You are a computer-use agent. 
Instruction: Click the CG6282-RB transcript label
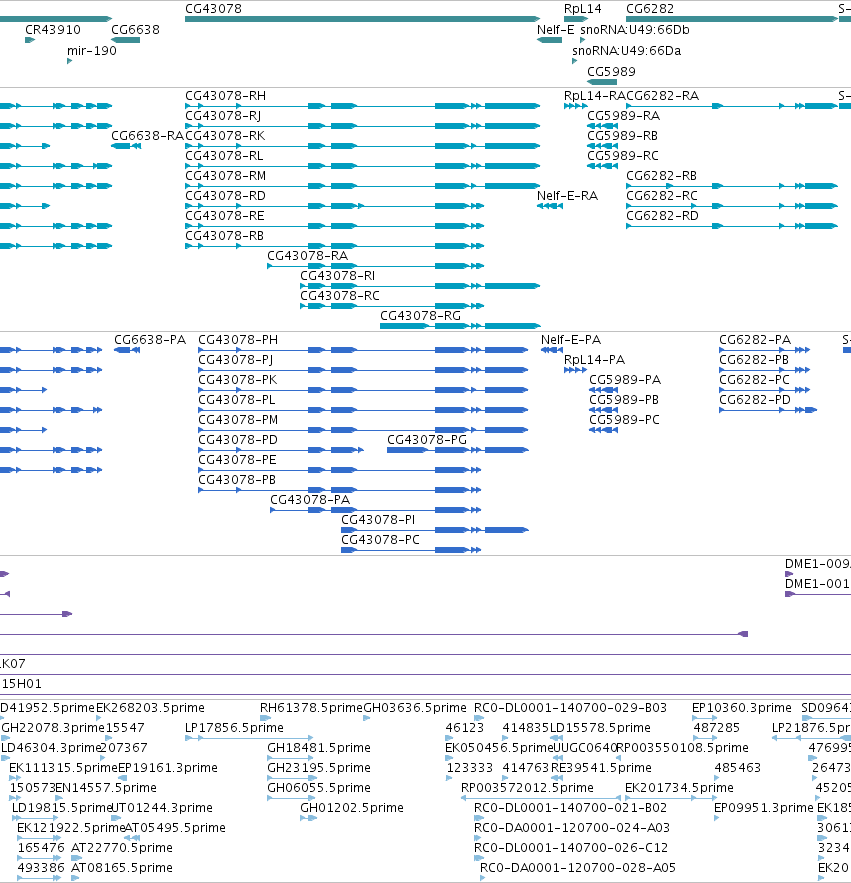pyautogui.click(x=662, y=176)
